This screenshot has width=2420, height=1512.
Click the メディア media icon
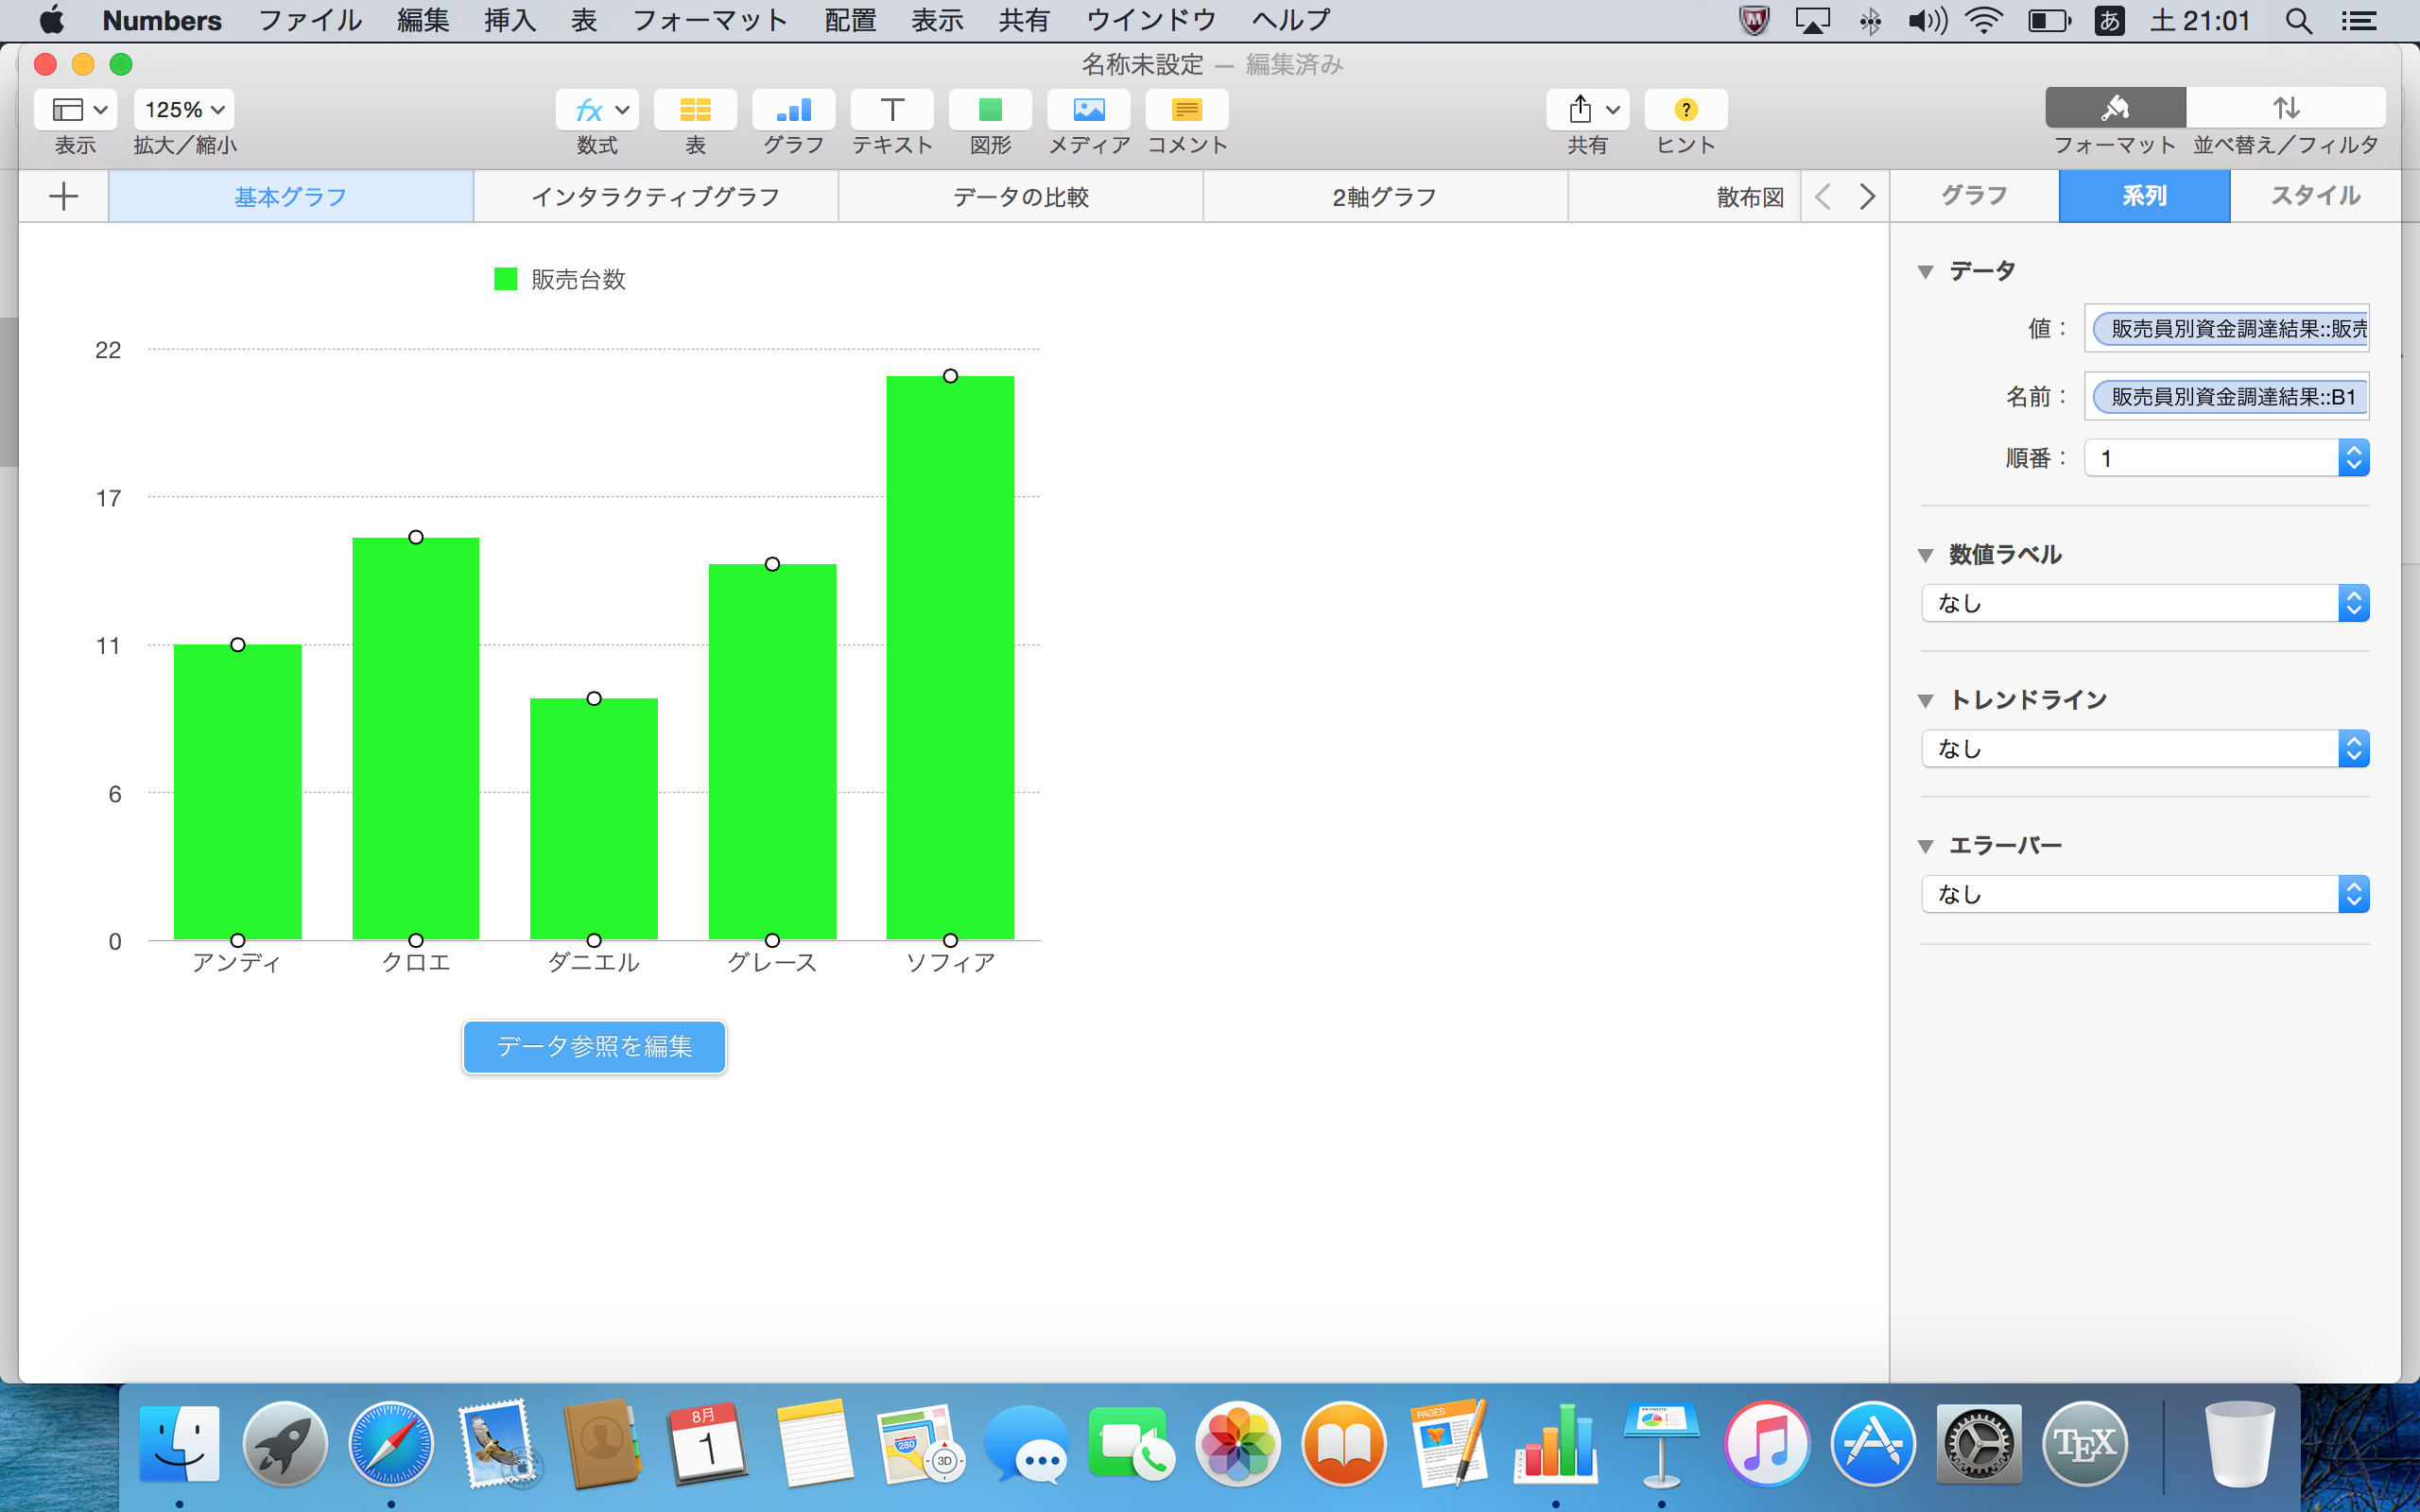click(1088, 109)
